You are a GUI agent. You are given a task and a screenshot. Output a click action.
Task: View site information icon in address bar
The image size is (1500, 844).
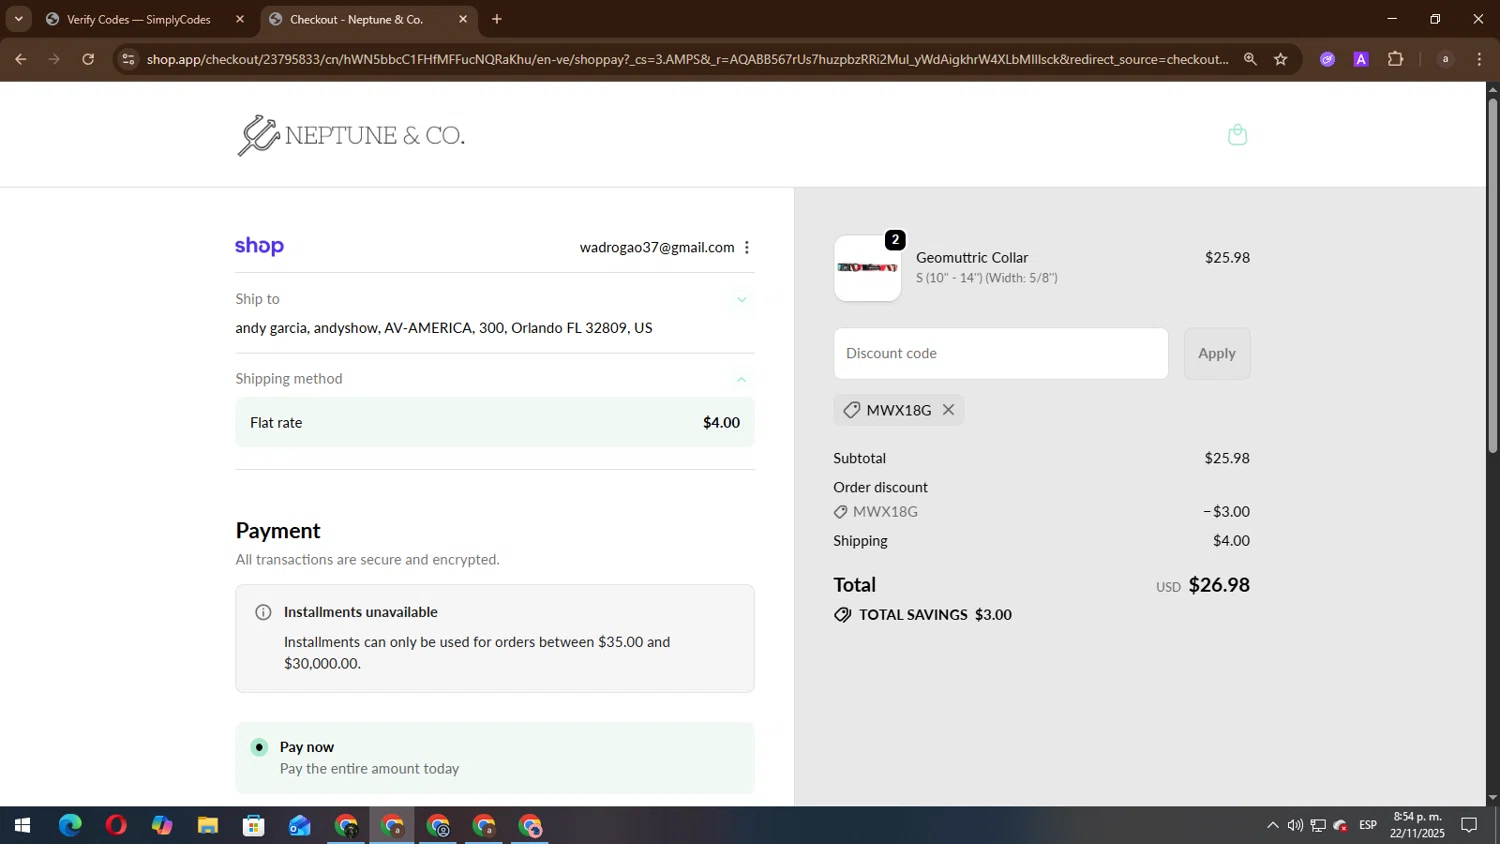pyautogui.click(x=128, y=59)
